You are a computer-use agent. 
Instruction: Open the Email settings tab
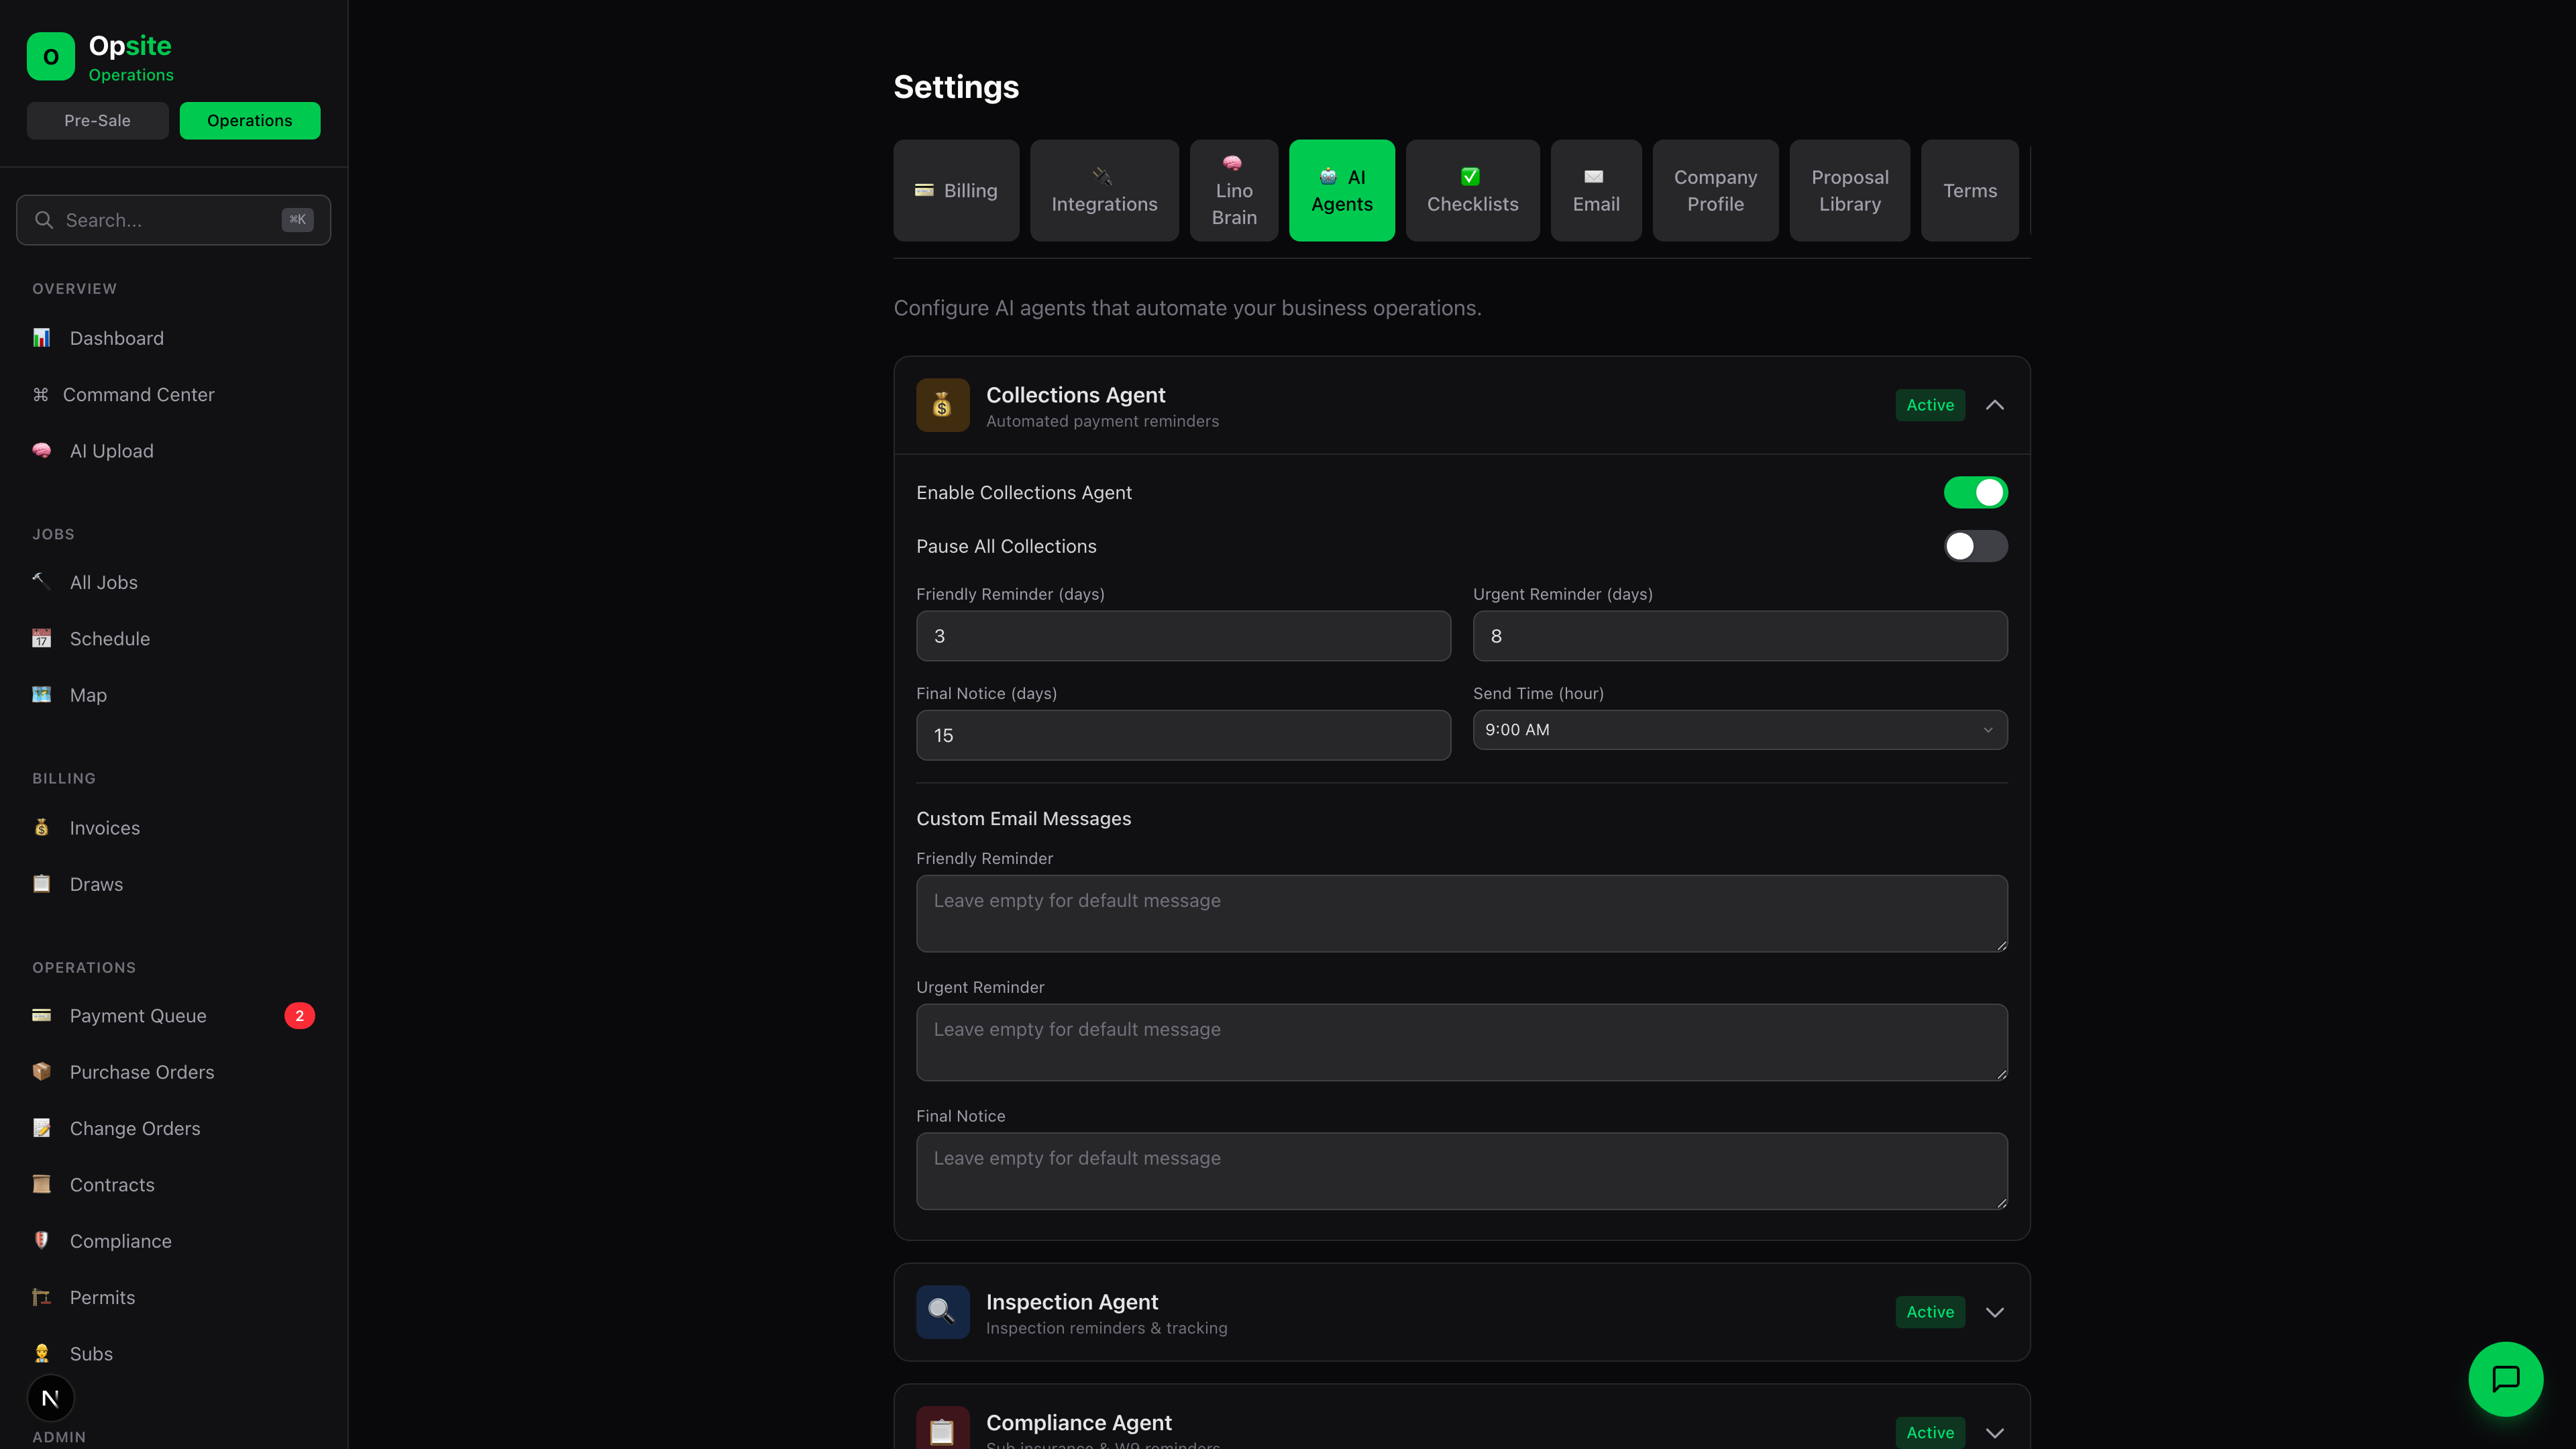(1596, 190)
